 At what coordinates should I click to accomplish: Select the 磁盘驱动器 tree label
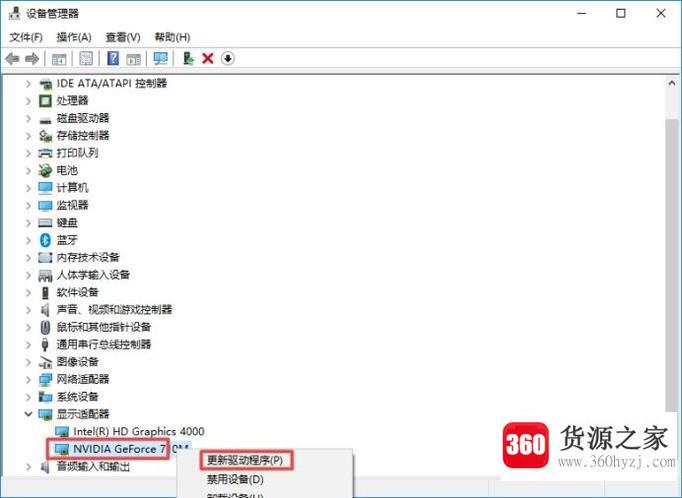83,118
